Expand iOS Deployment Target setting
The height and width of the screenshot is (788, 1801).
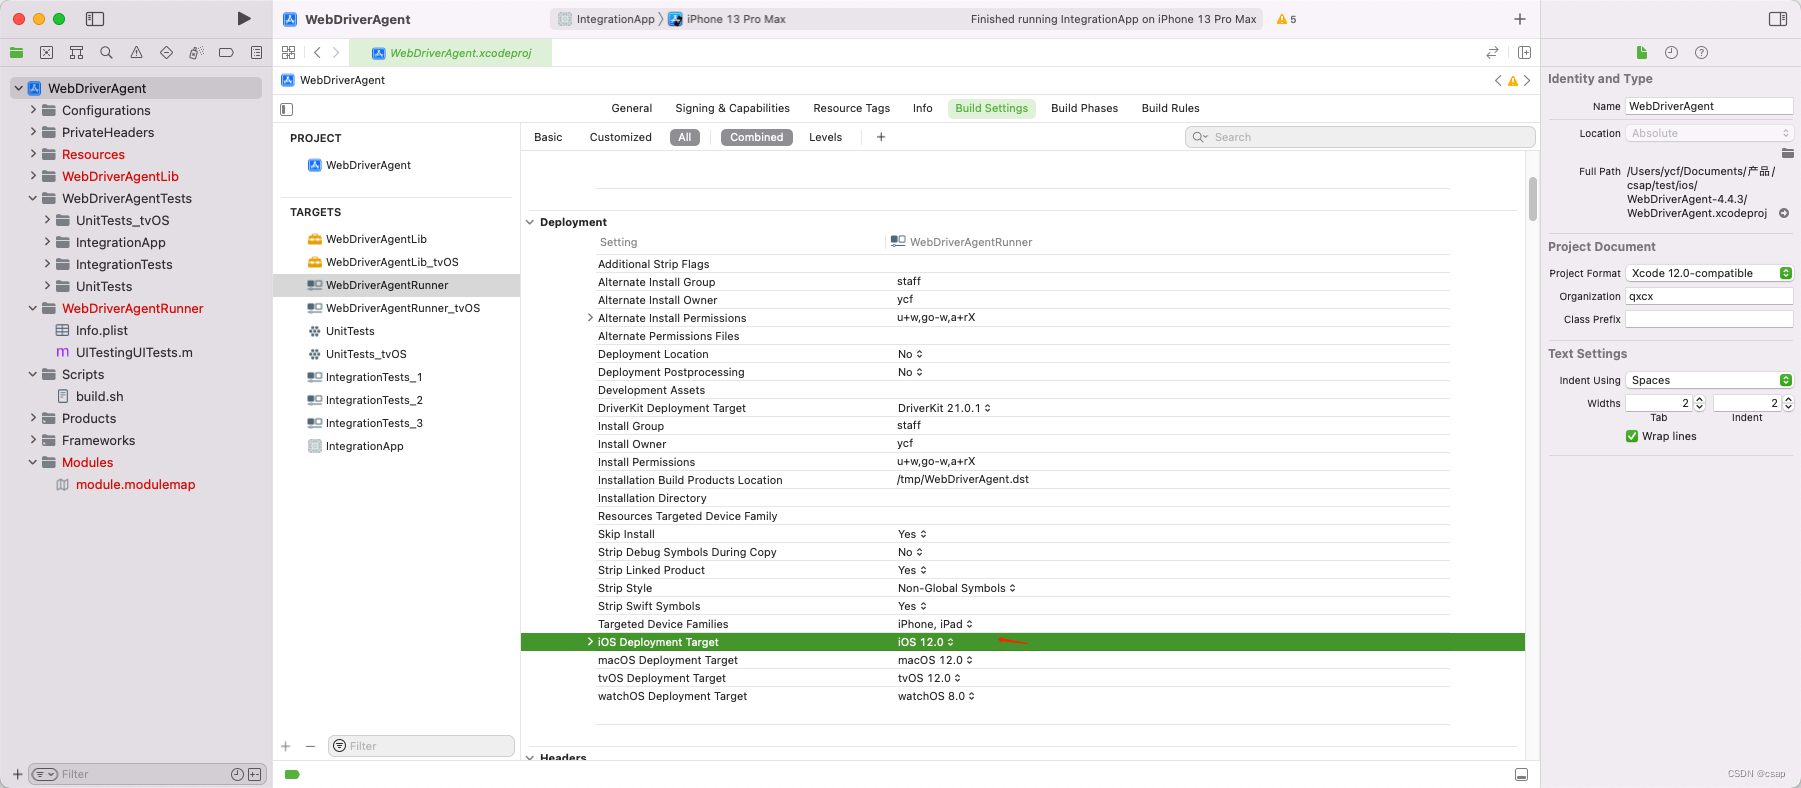pos(590,642)
